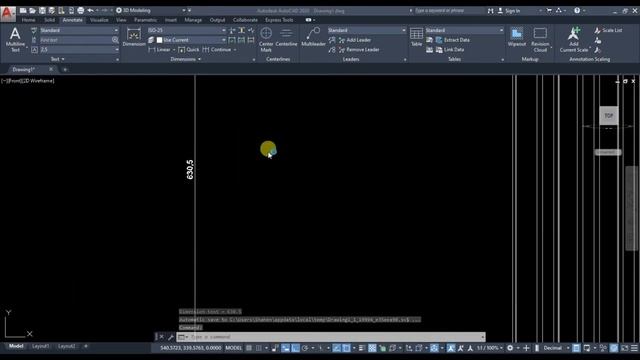Toggle Dynamic Input in status bar

click(x=285, y=348)
